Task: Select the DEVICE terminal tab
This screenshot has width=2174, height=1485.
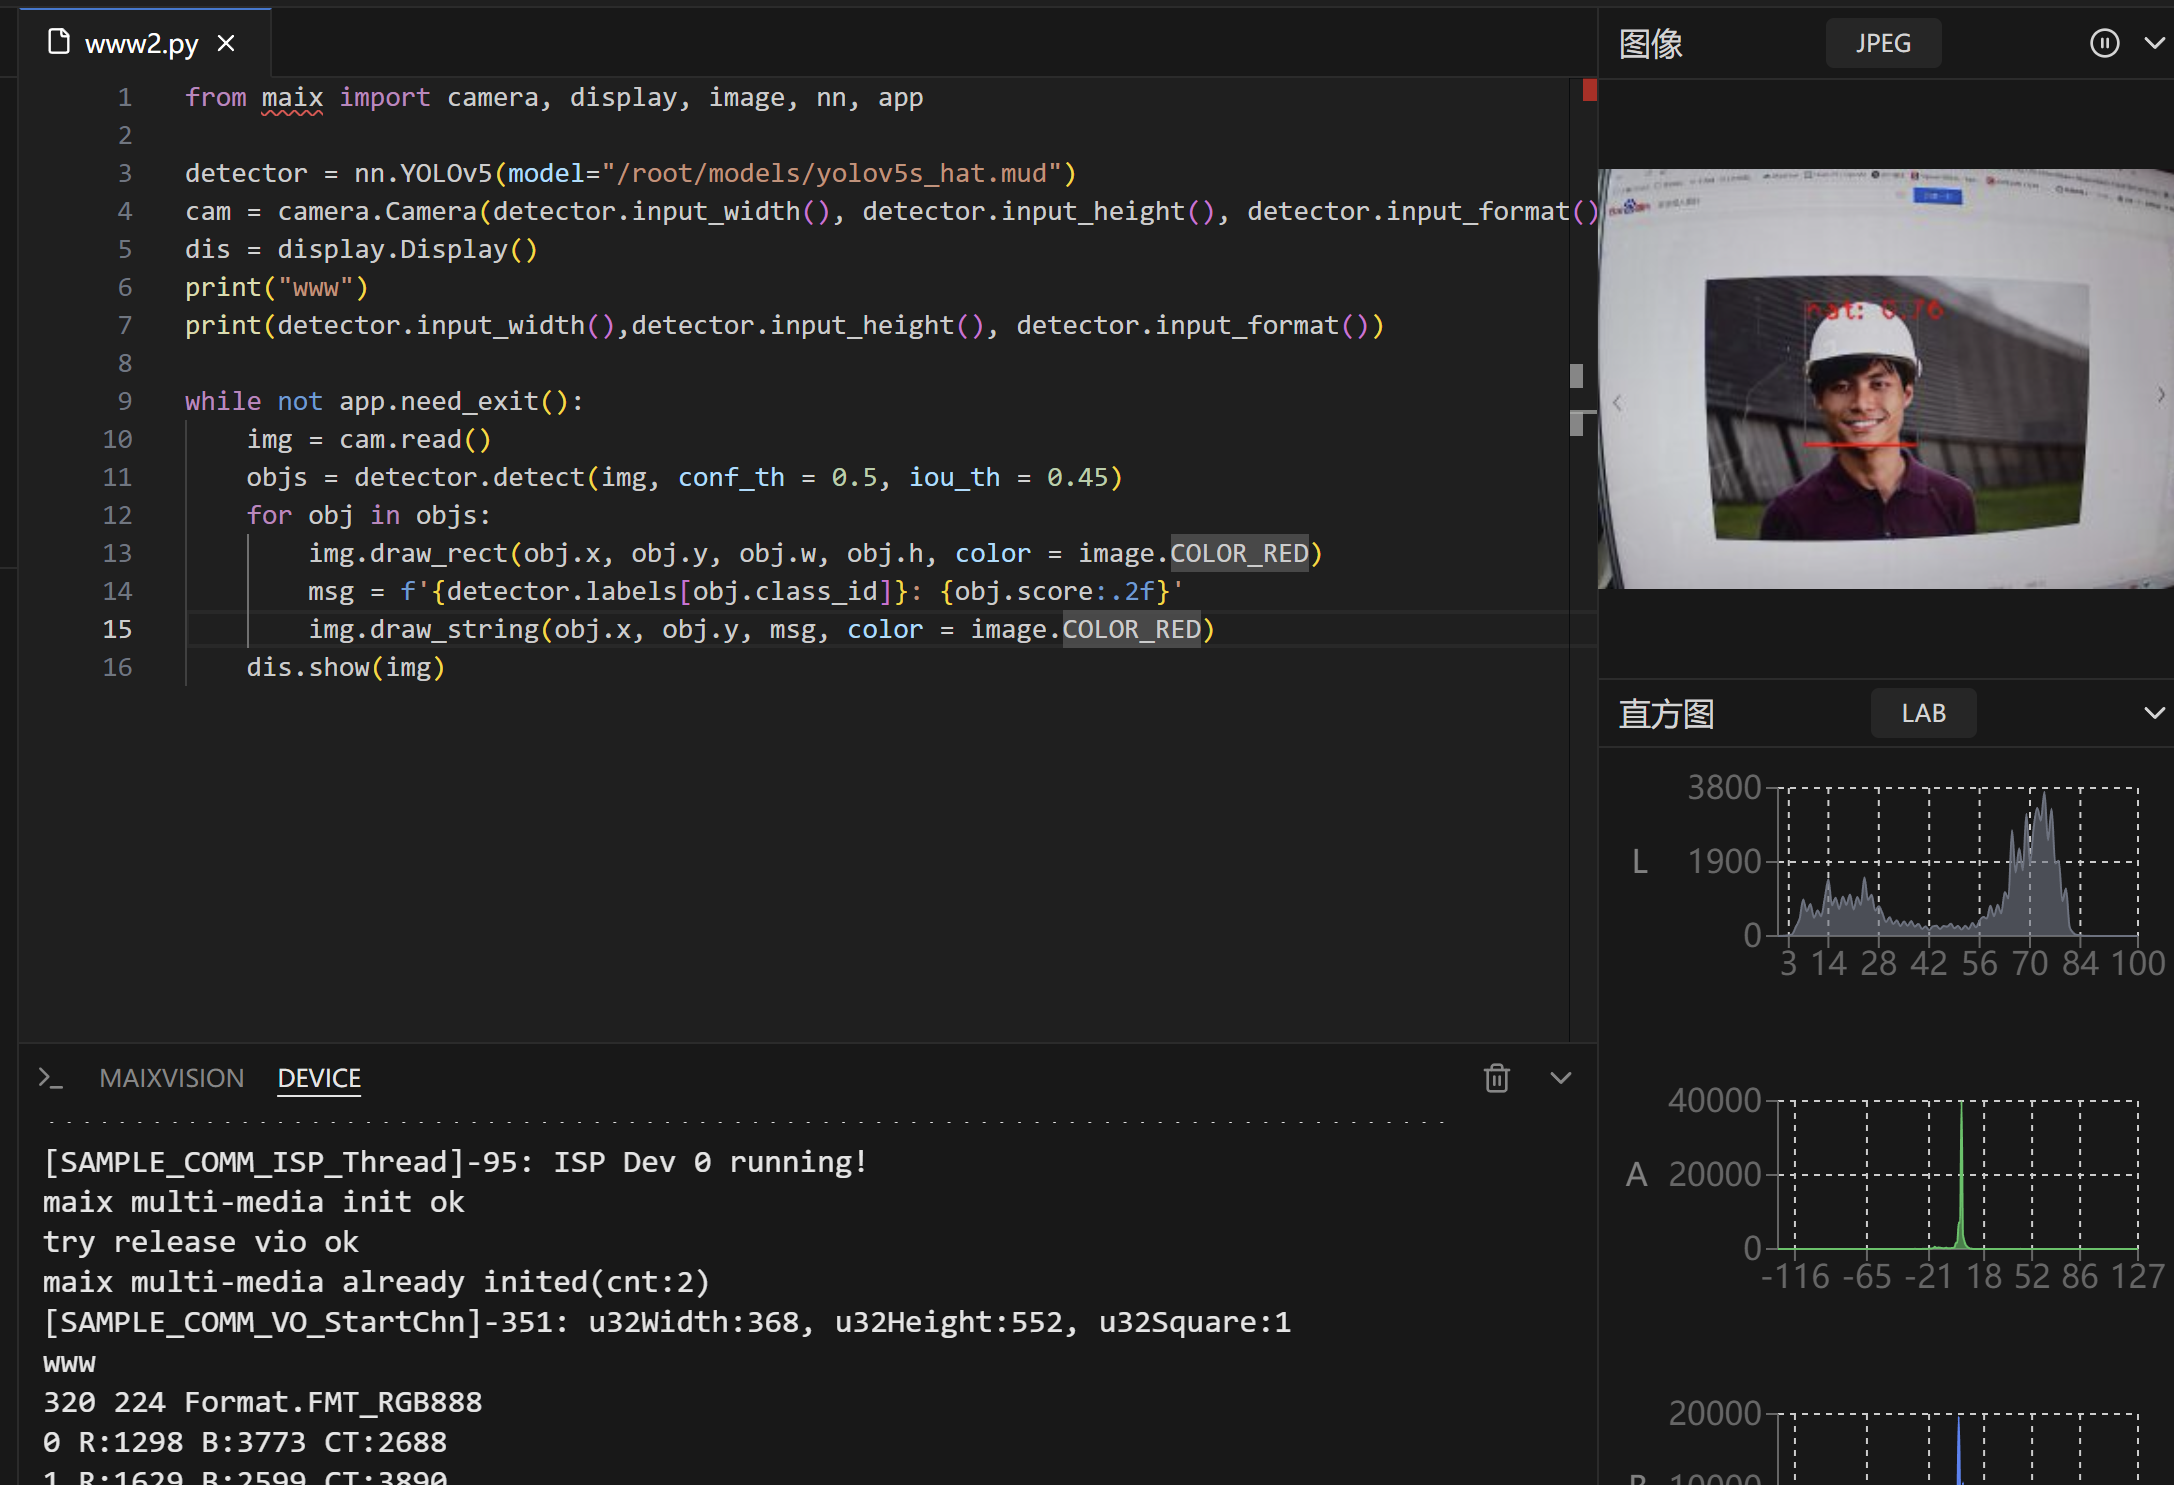Action: coord(319,1078)
